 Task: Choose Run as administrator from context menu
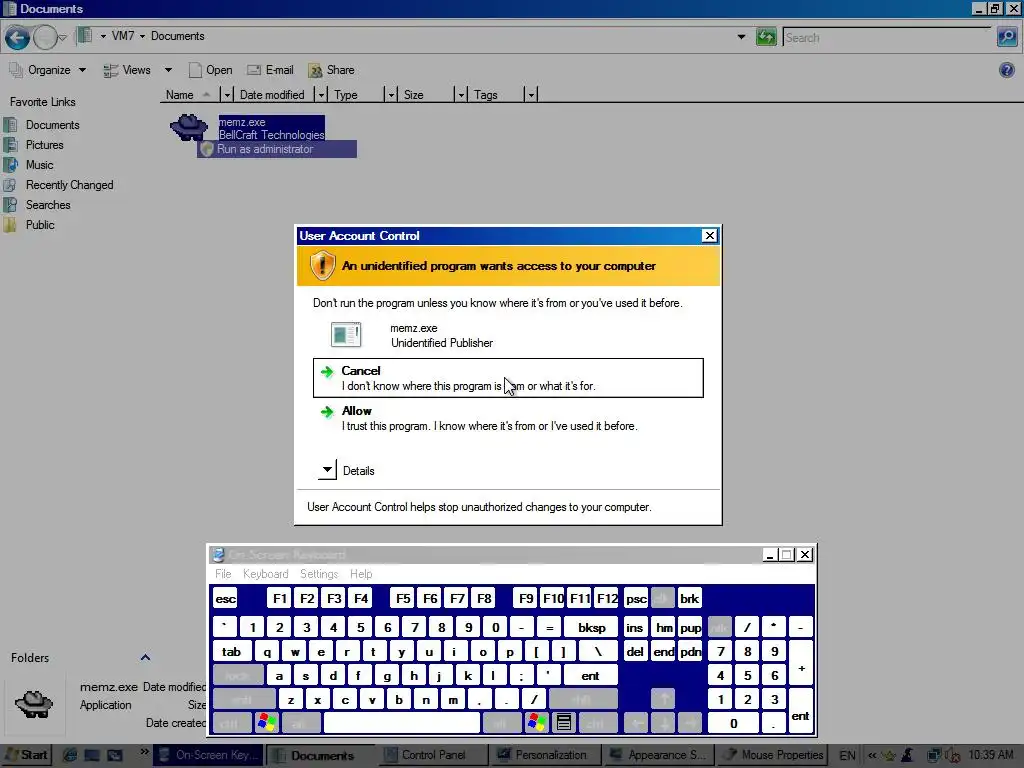[277, 149]
